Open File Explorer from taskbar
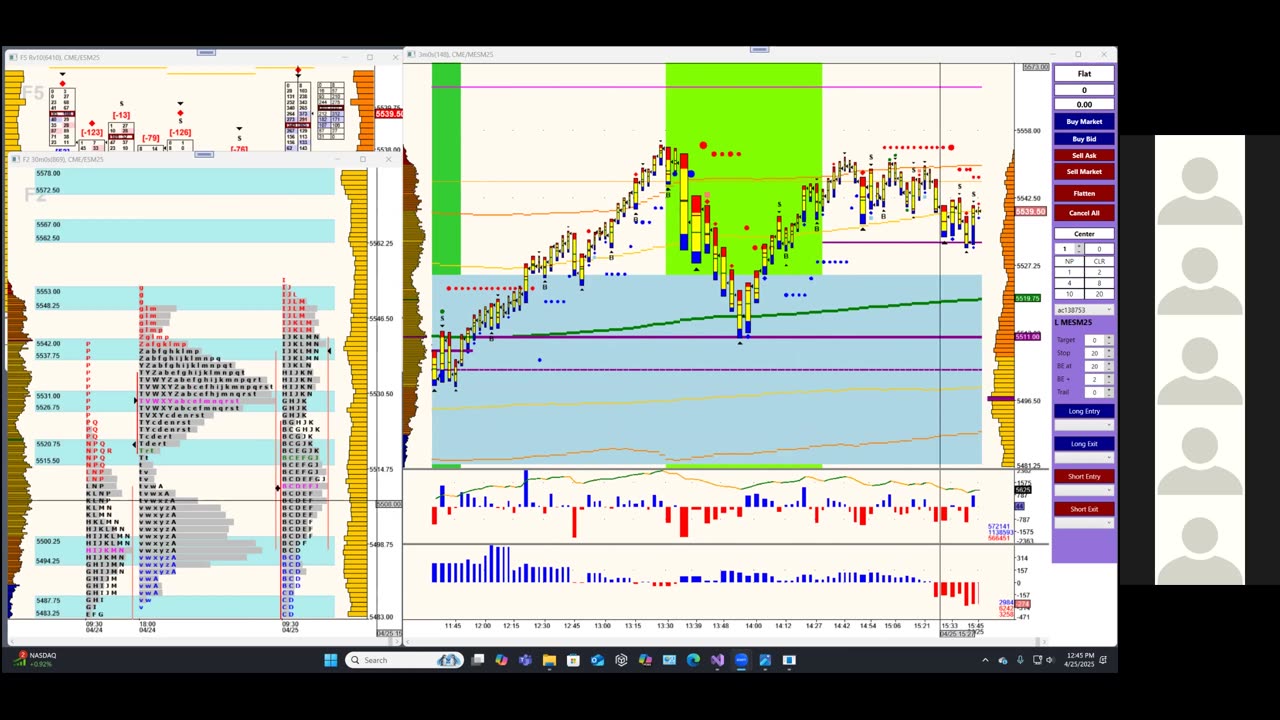Viewport: 1280px width, 720px height. point(549,660)
